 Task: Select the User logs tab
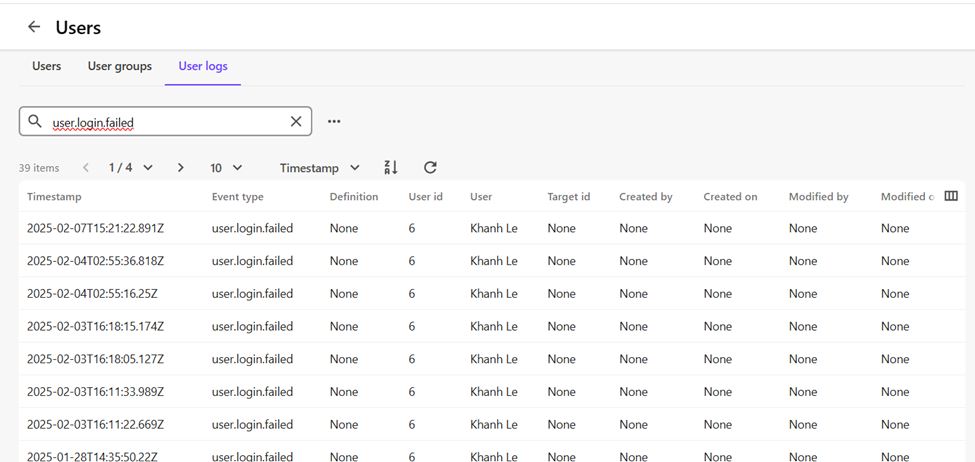coord(203,66)
